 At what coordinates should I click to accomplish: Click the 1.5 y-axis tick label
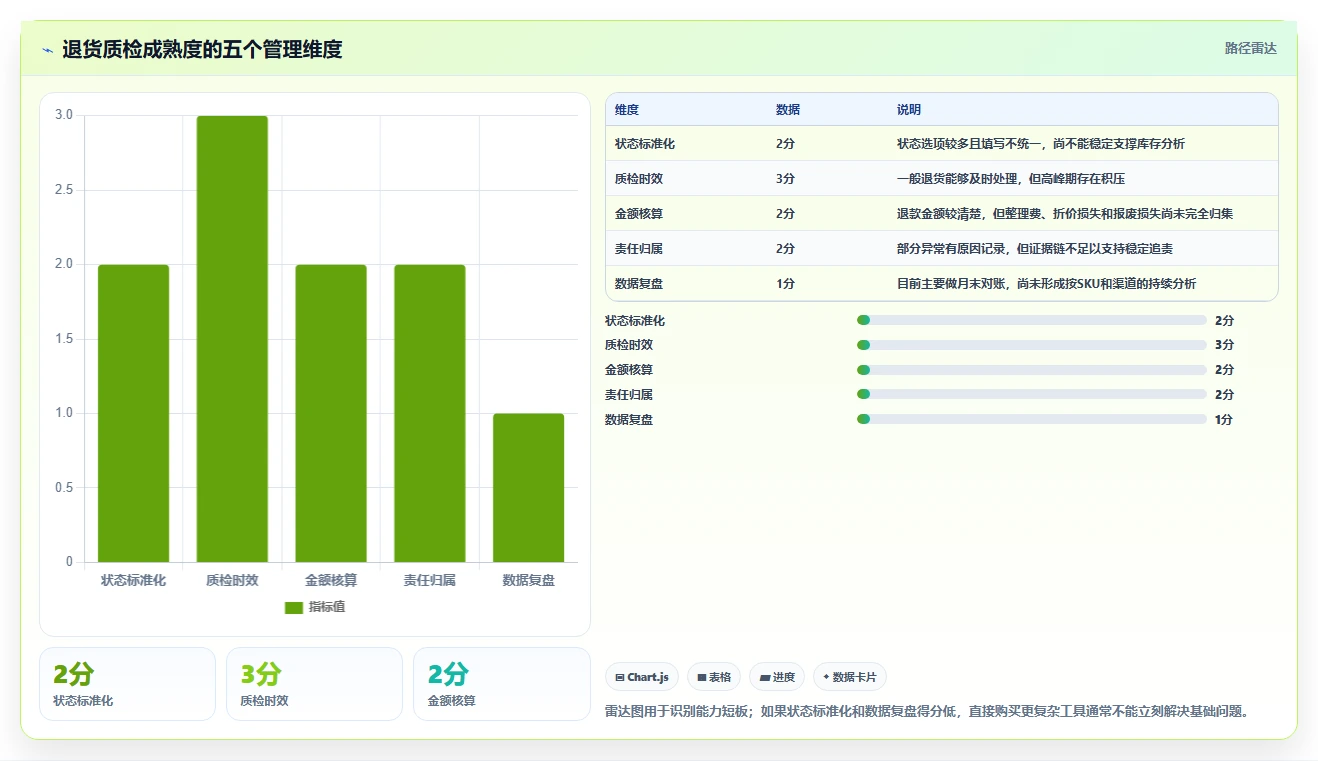pyautogui.click(x=64, y=339)
